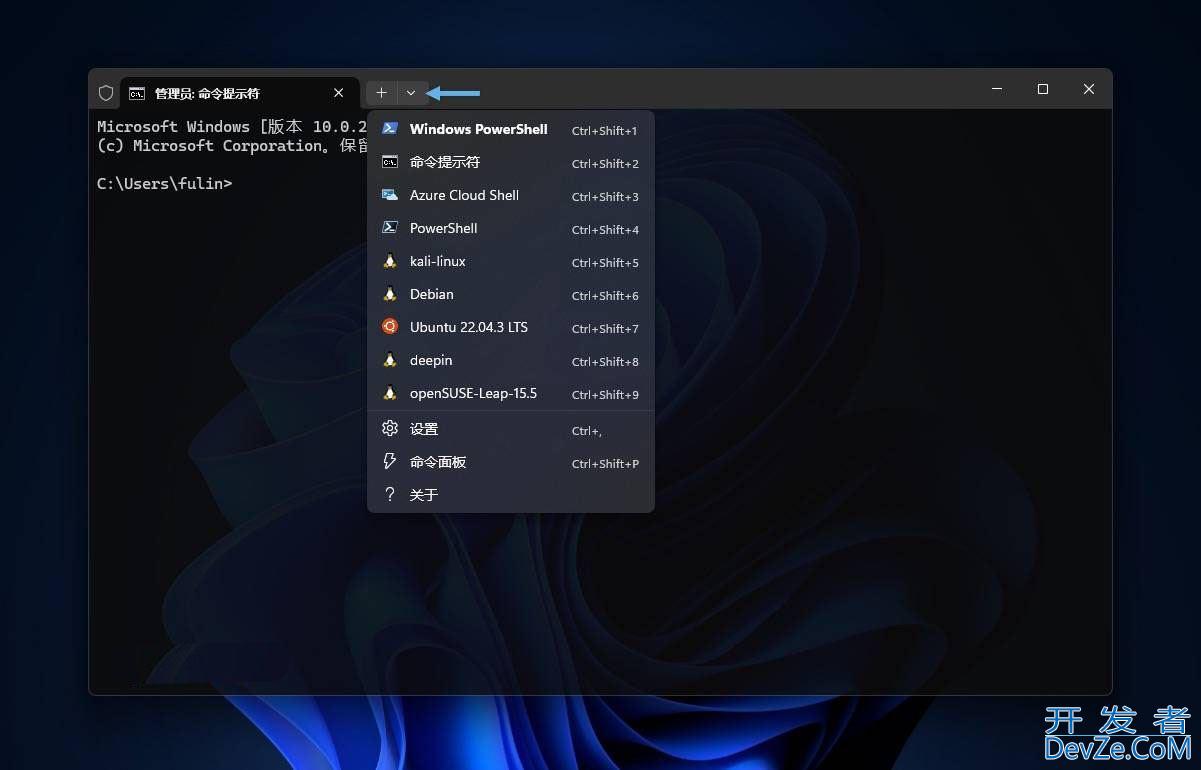Click the administrator shield icon in title bar
Screen dimensions: 1201x770
[106, 93]
